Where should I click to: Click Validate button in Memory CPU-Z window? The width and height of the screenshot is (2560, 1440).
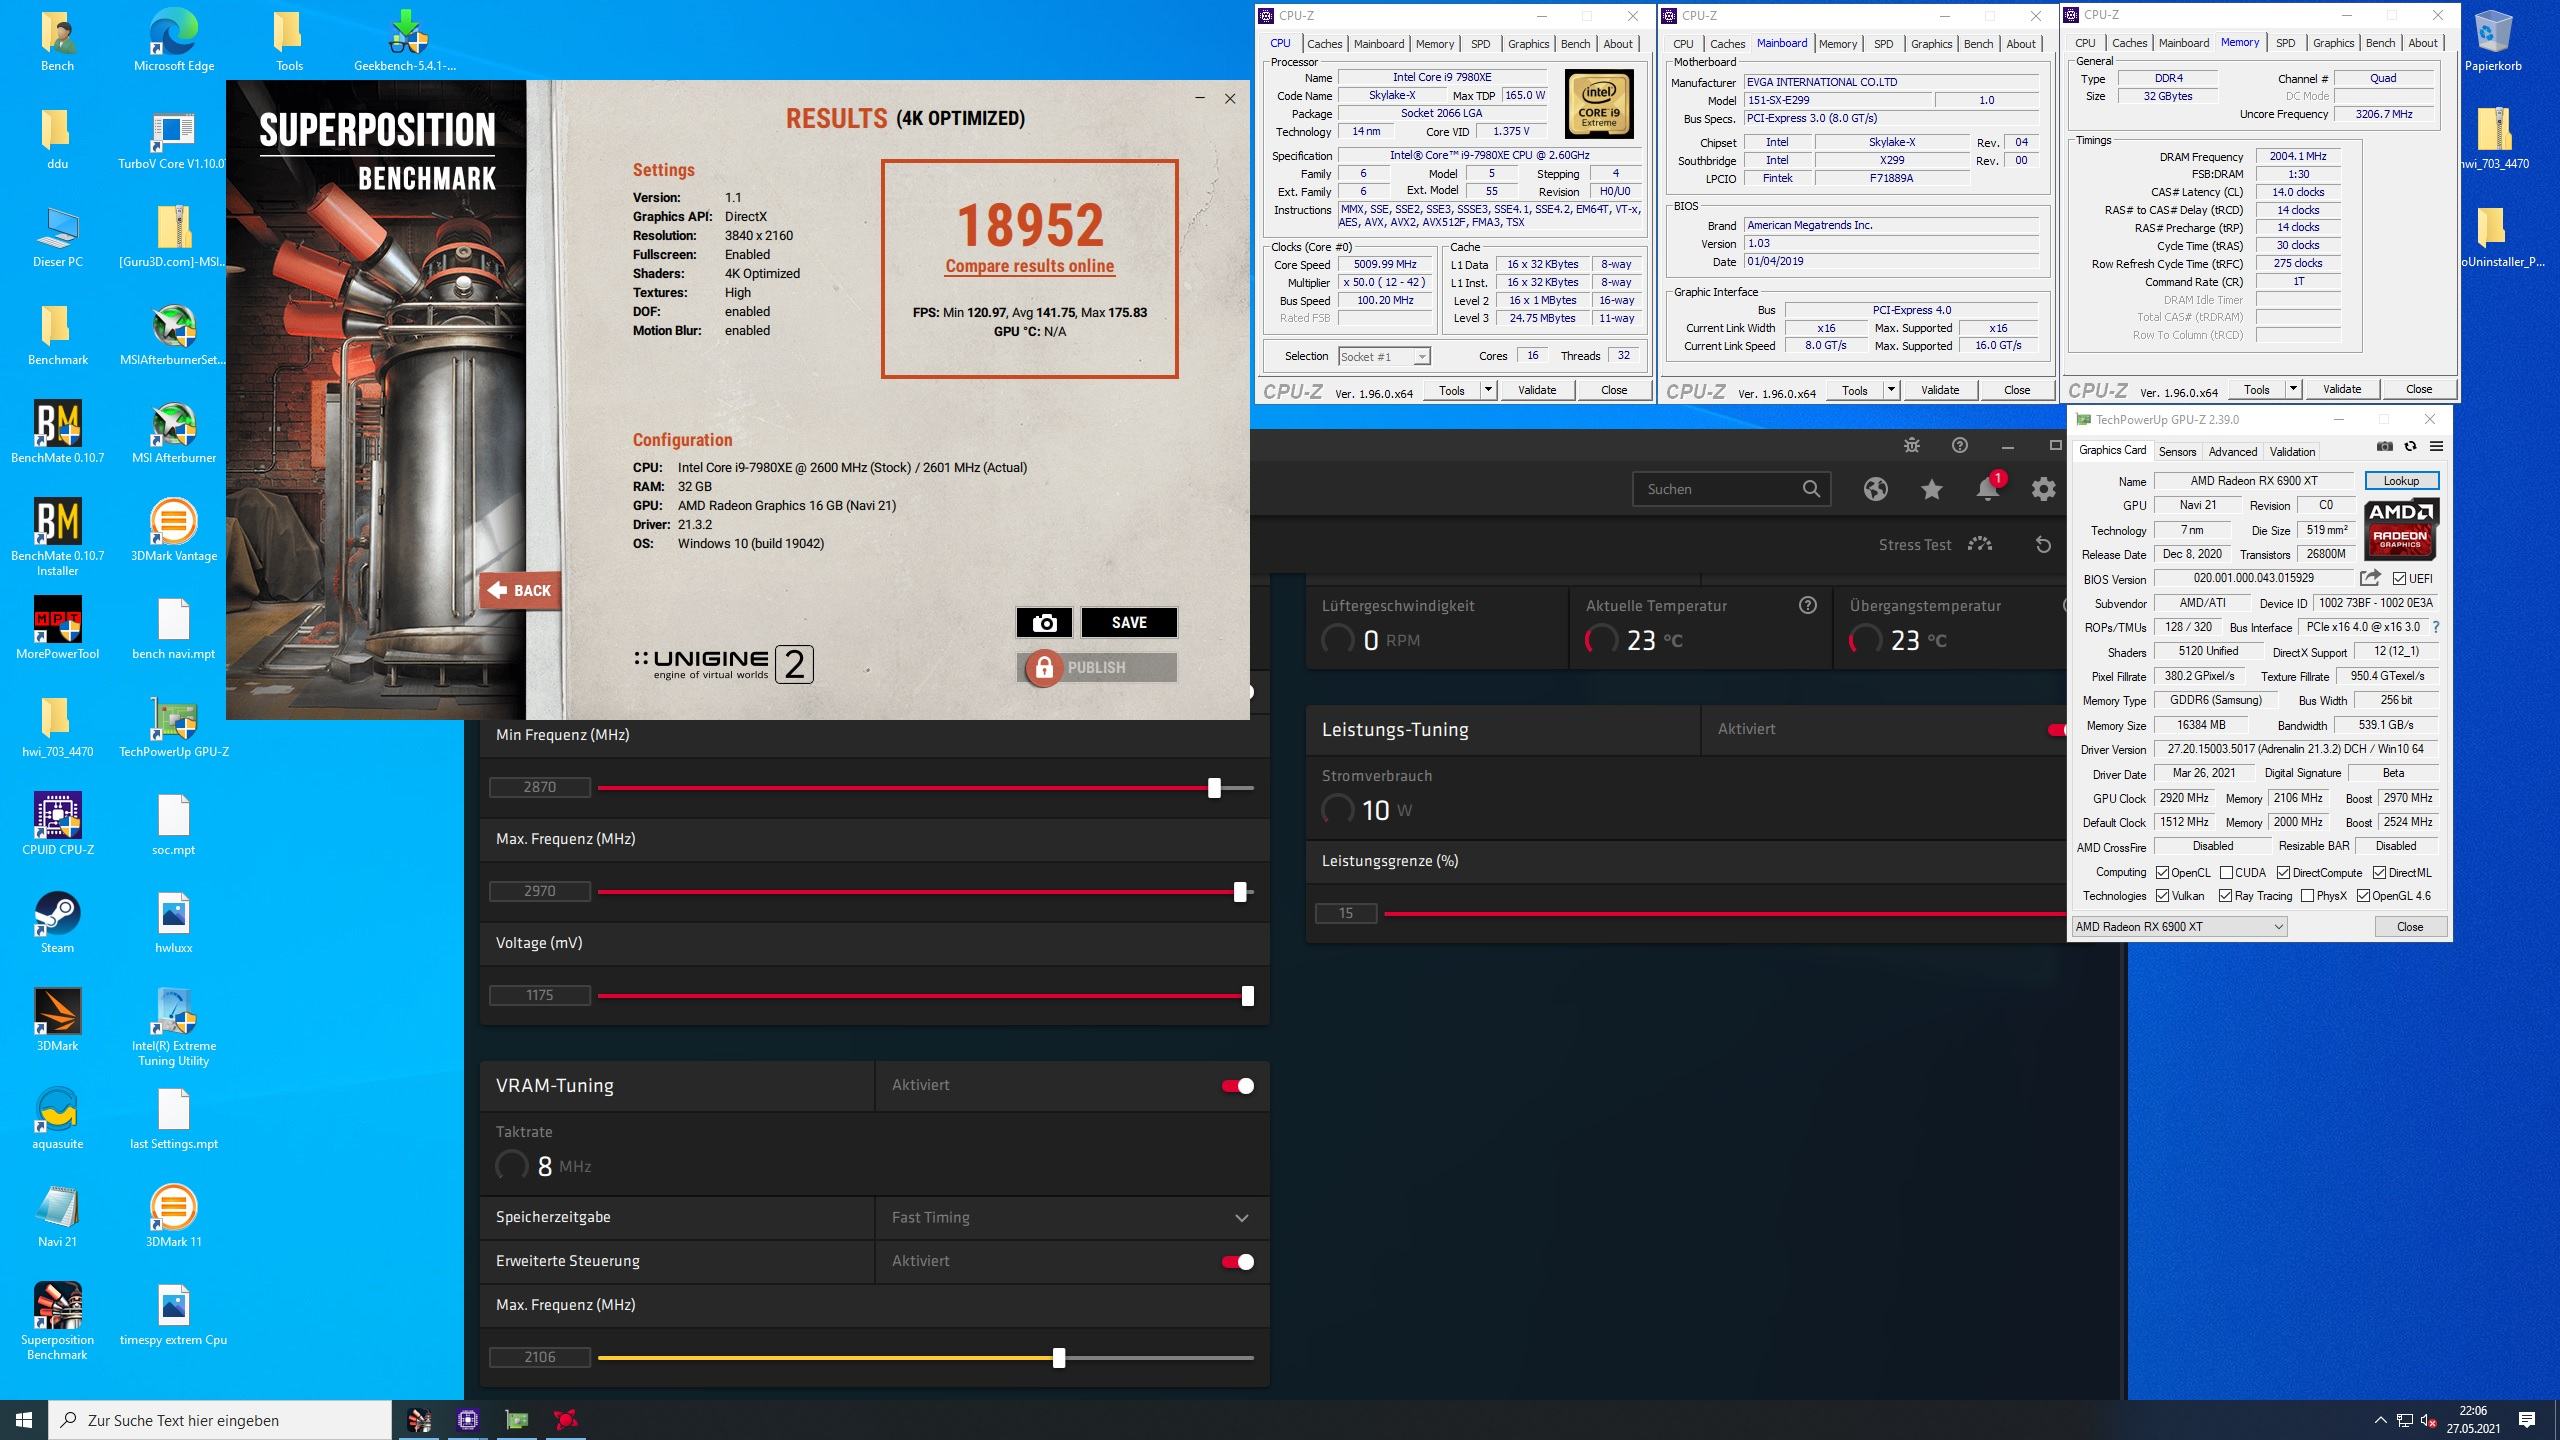[x=2341, y=389]
